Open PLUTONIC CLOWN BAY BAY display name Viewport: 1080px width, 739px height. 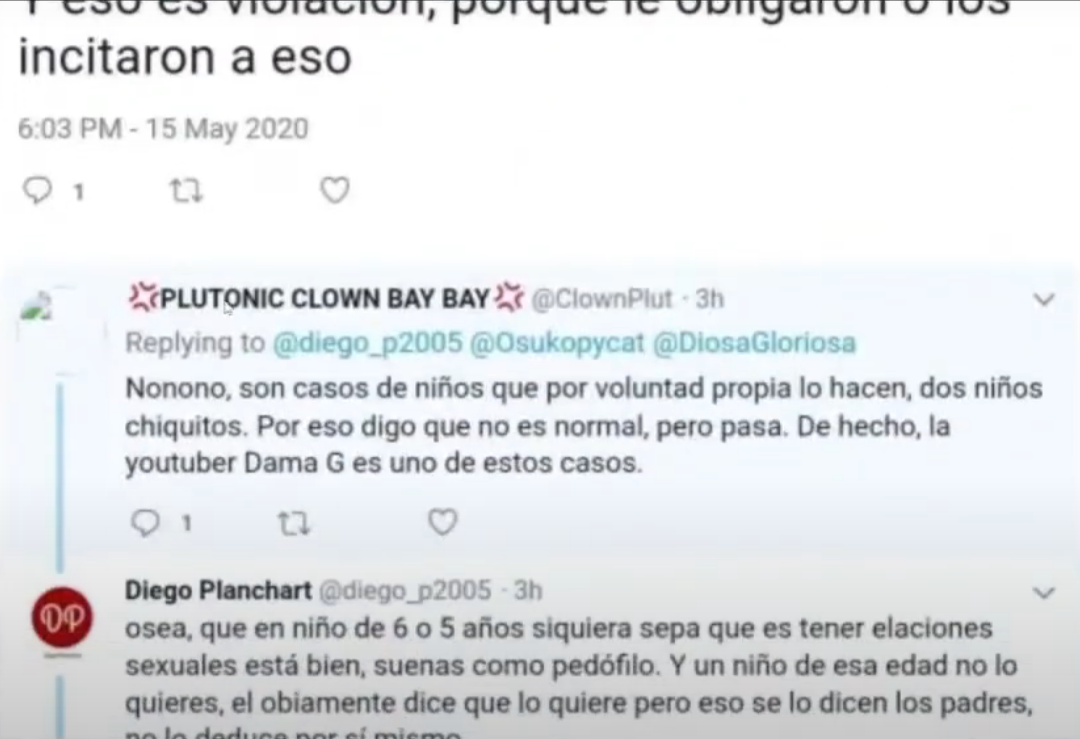coord(326,299)
